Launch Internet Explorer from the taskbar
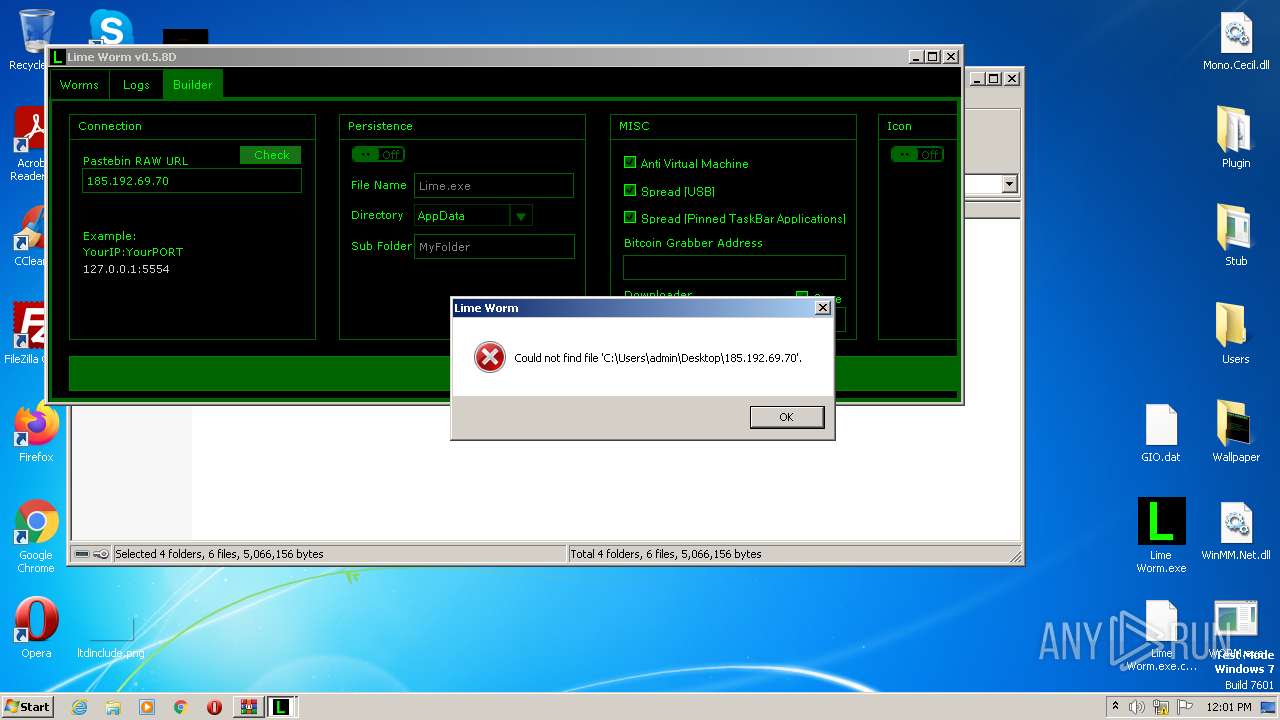The width and height of the screenshot is (1280, 720). pos(79,707)
